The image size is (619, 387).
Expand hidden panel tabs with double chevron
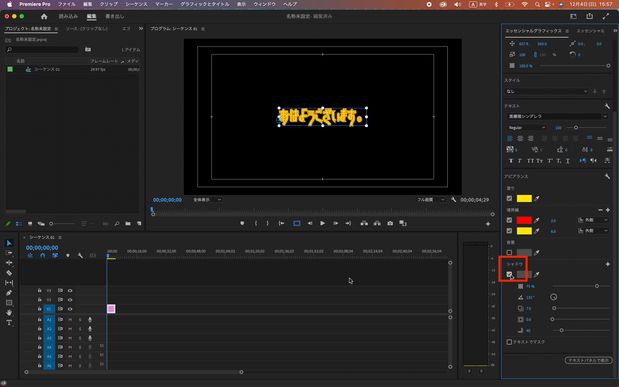click(x=141, y=28)
